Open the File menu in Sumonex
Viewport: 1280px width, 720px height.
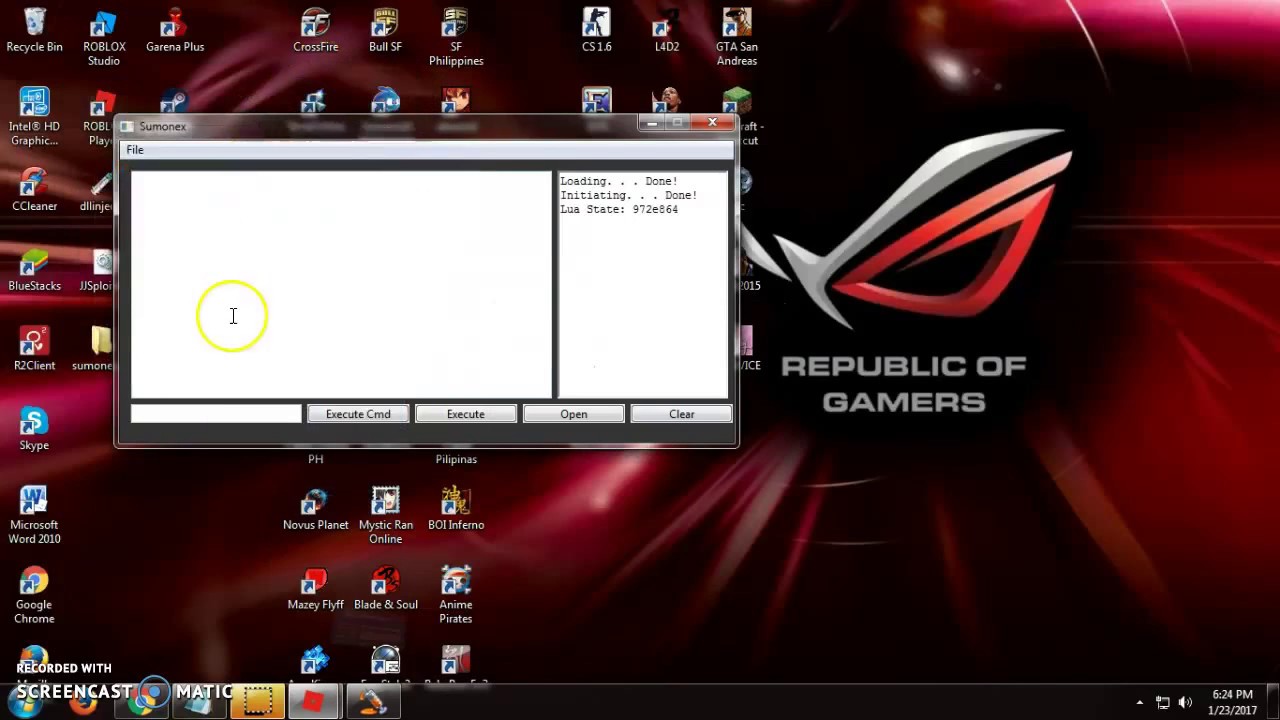click(x=135, y=150)
